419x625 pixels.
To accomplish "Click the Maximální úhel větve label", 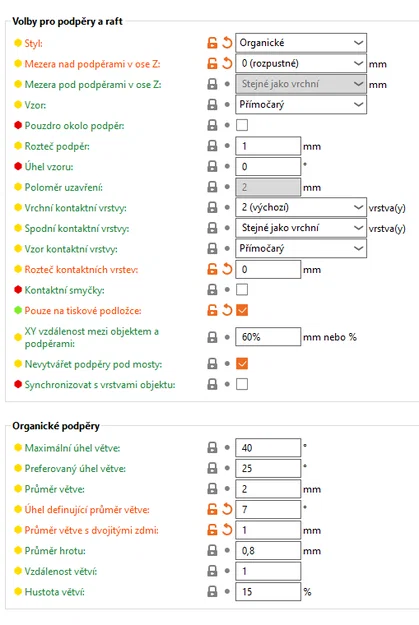I will (72, 448).
